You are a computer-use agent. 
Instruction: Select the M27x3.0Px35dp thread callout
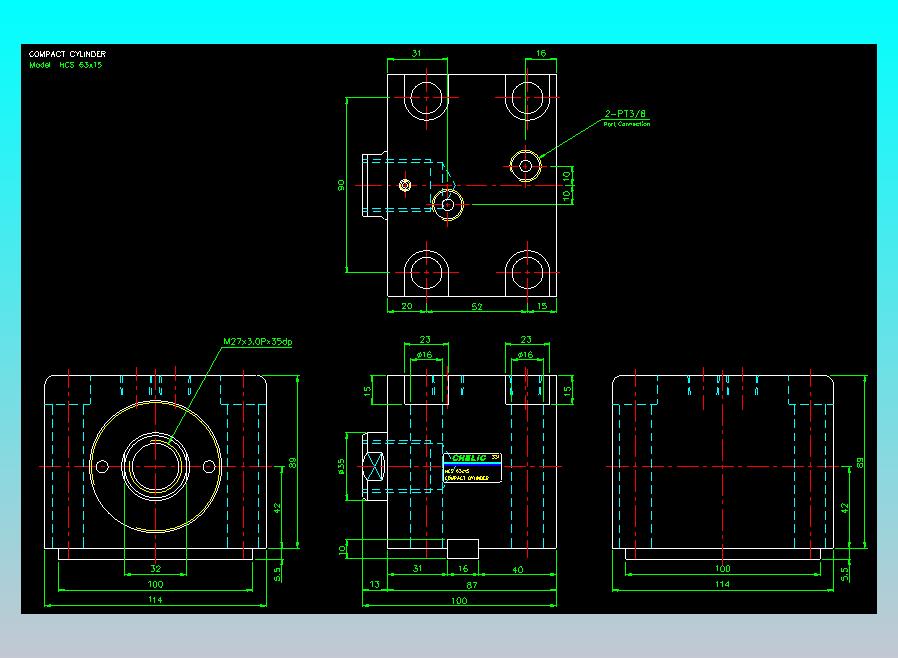click(x=258, y=341)
